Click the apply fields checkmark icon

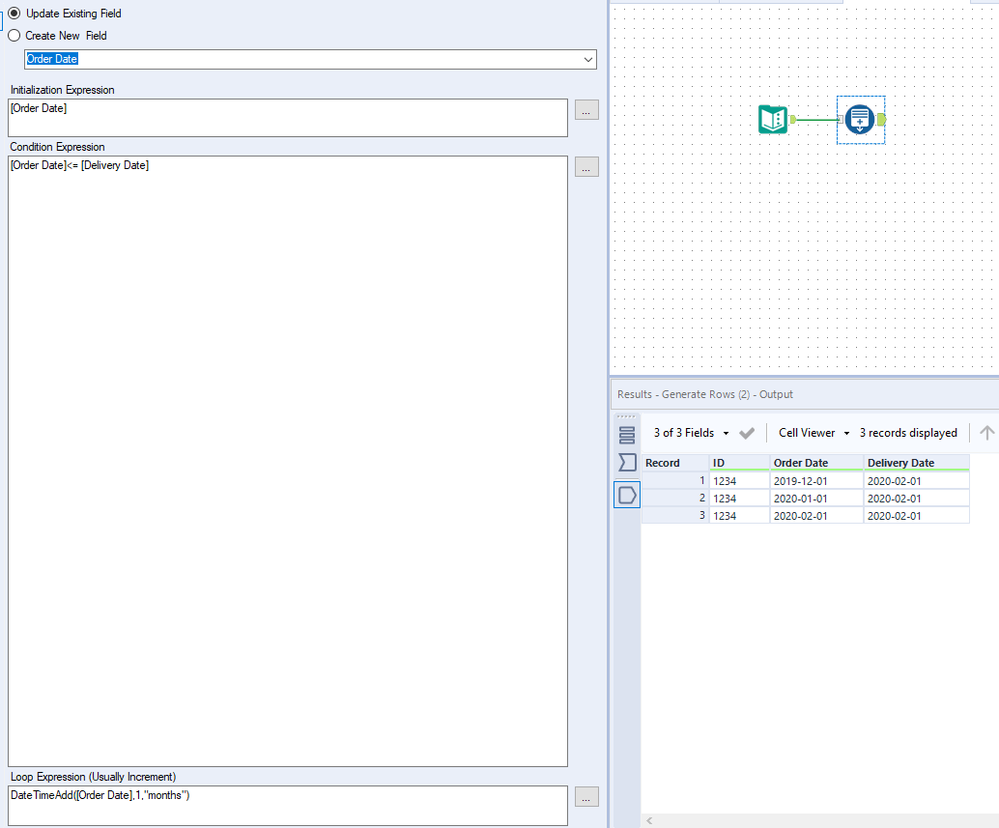click(747, 433)
